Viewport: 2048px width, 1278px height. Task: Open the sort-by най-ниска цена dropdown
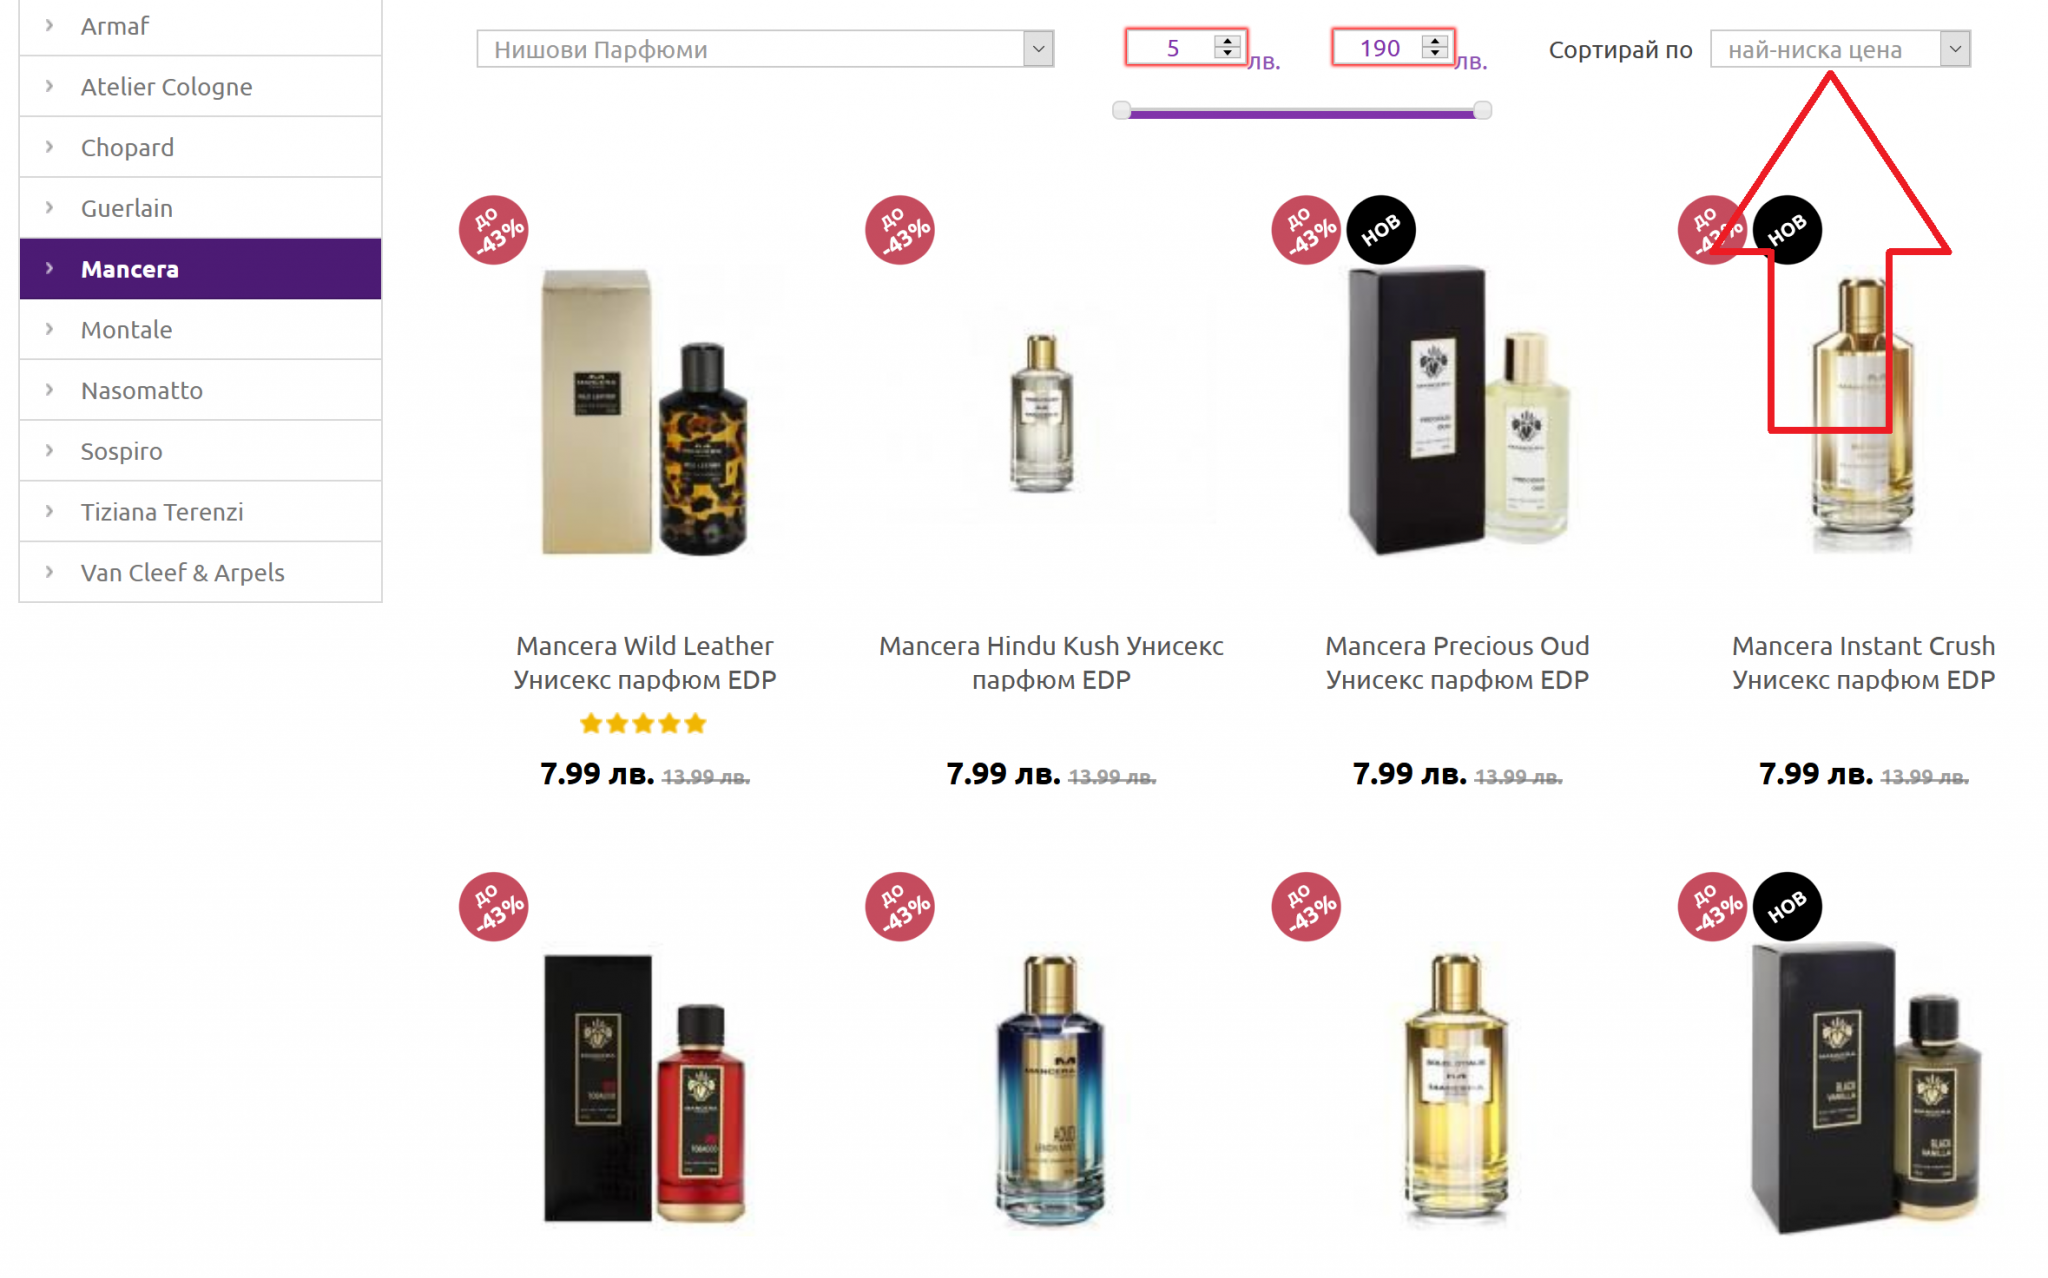point(1839,49)
